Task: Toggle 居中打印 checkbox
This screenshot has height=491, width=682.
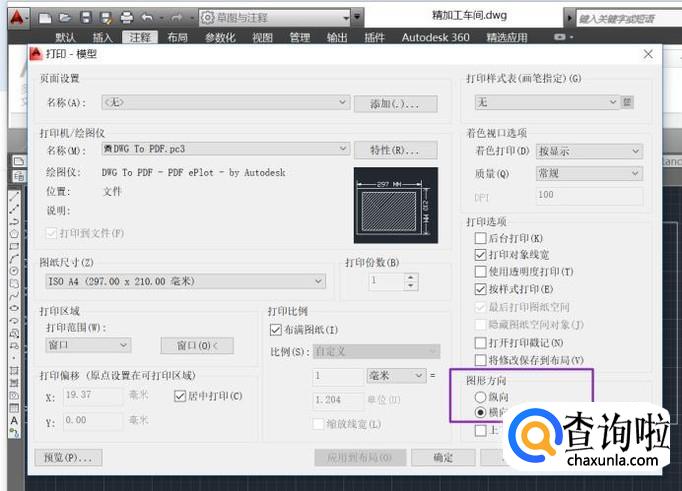Action: pos(180,396)
